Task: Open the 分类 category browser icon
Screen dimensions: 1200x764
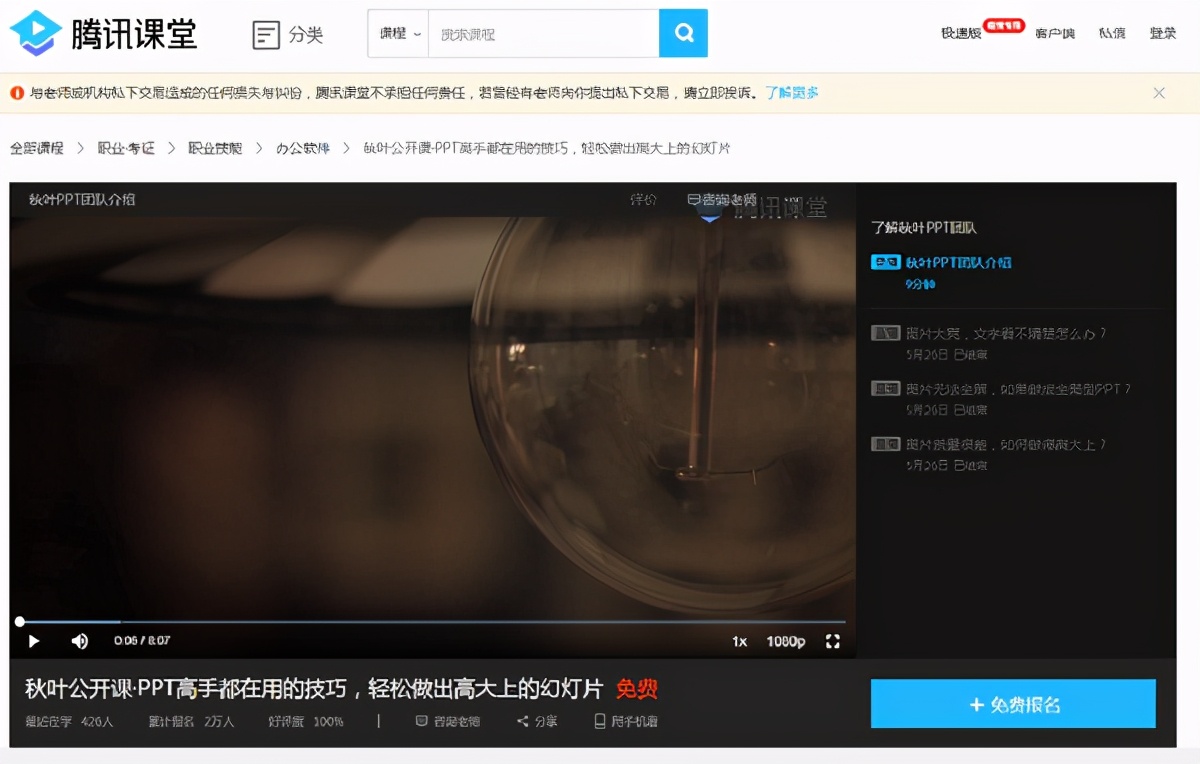Action: click(264, 33)
